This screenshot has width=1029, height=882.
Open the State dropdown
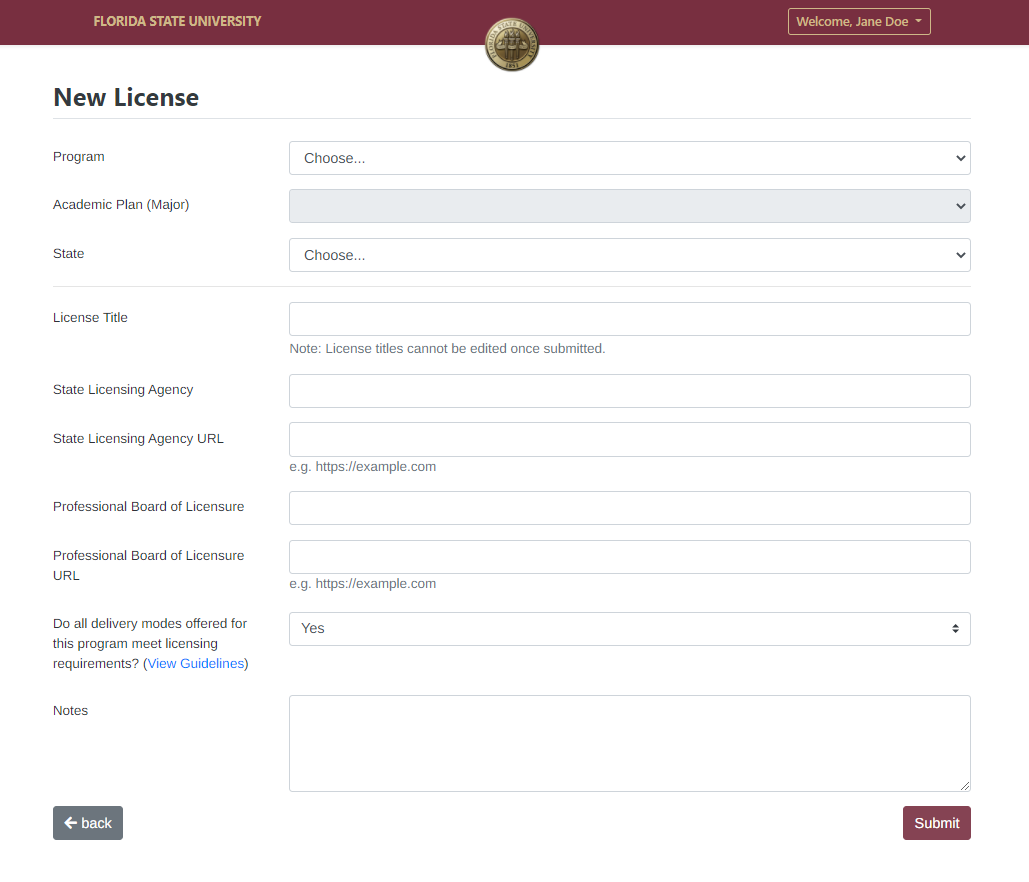click(x=629, y=255)
